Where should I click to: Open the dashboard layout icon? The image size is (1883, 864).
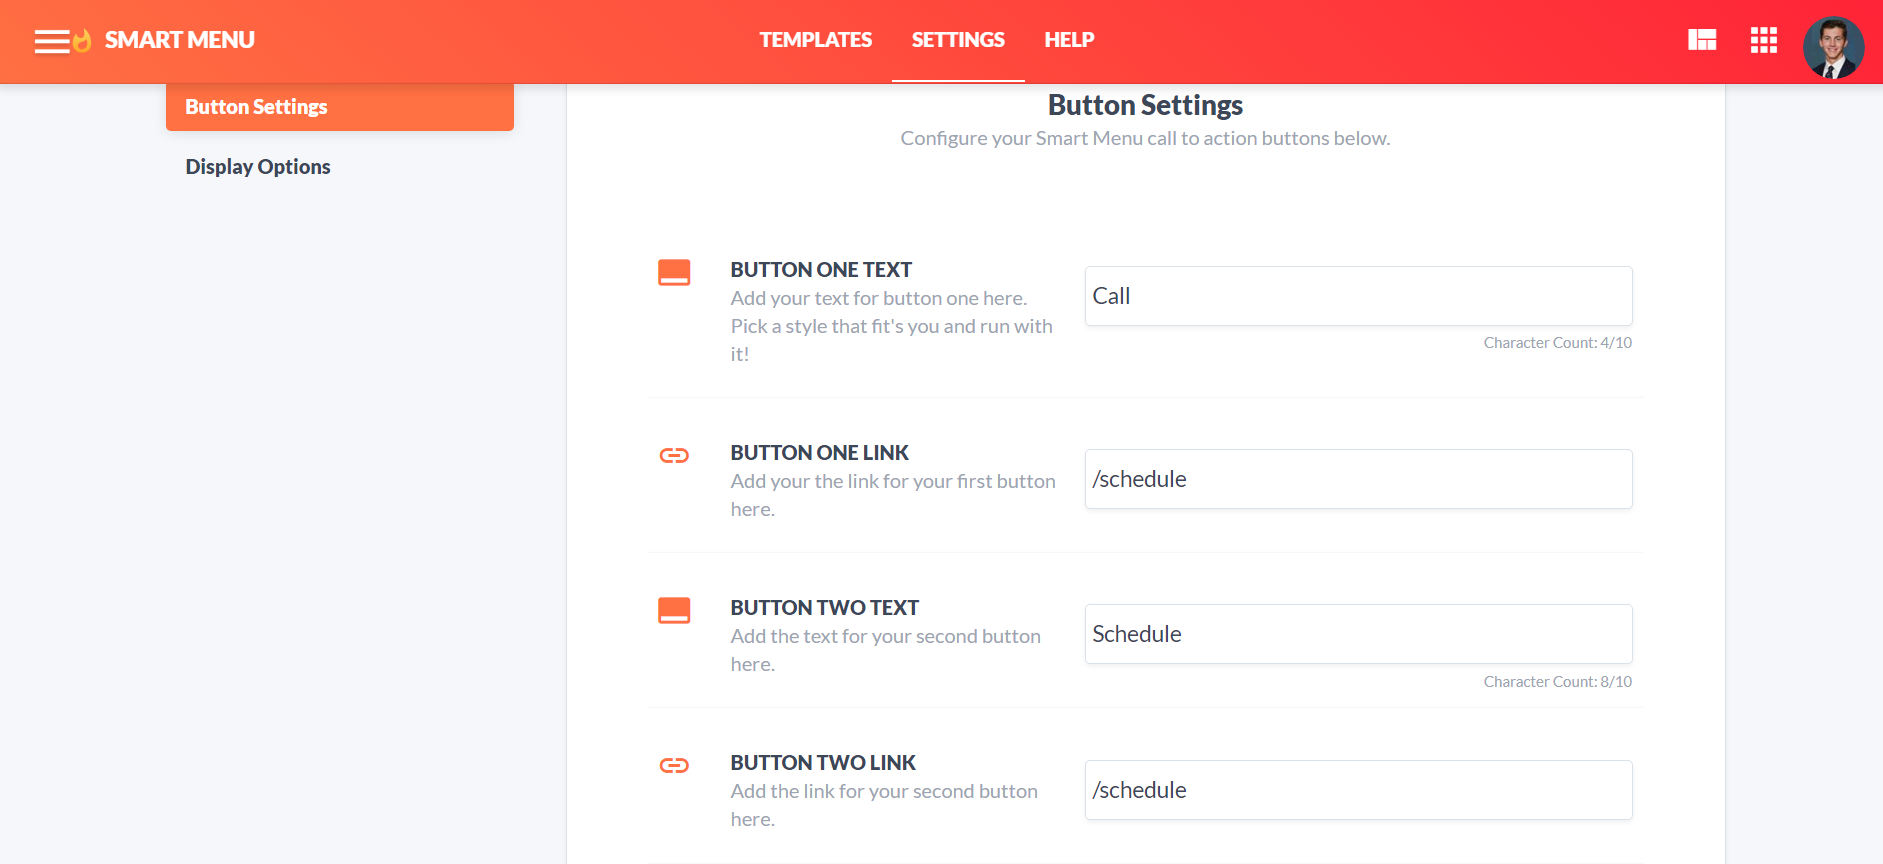click(x=1702, y=40)
